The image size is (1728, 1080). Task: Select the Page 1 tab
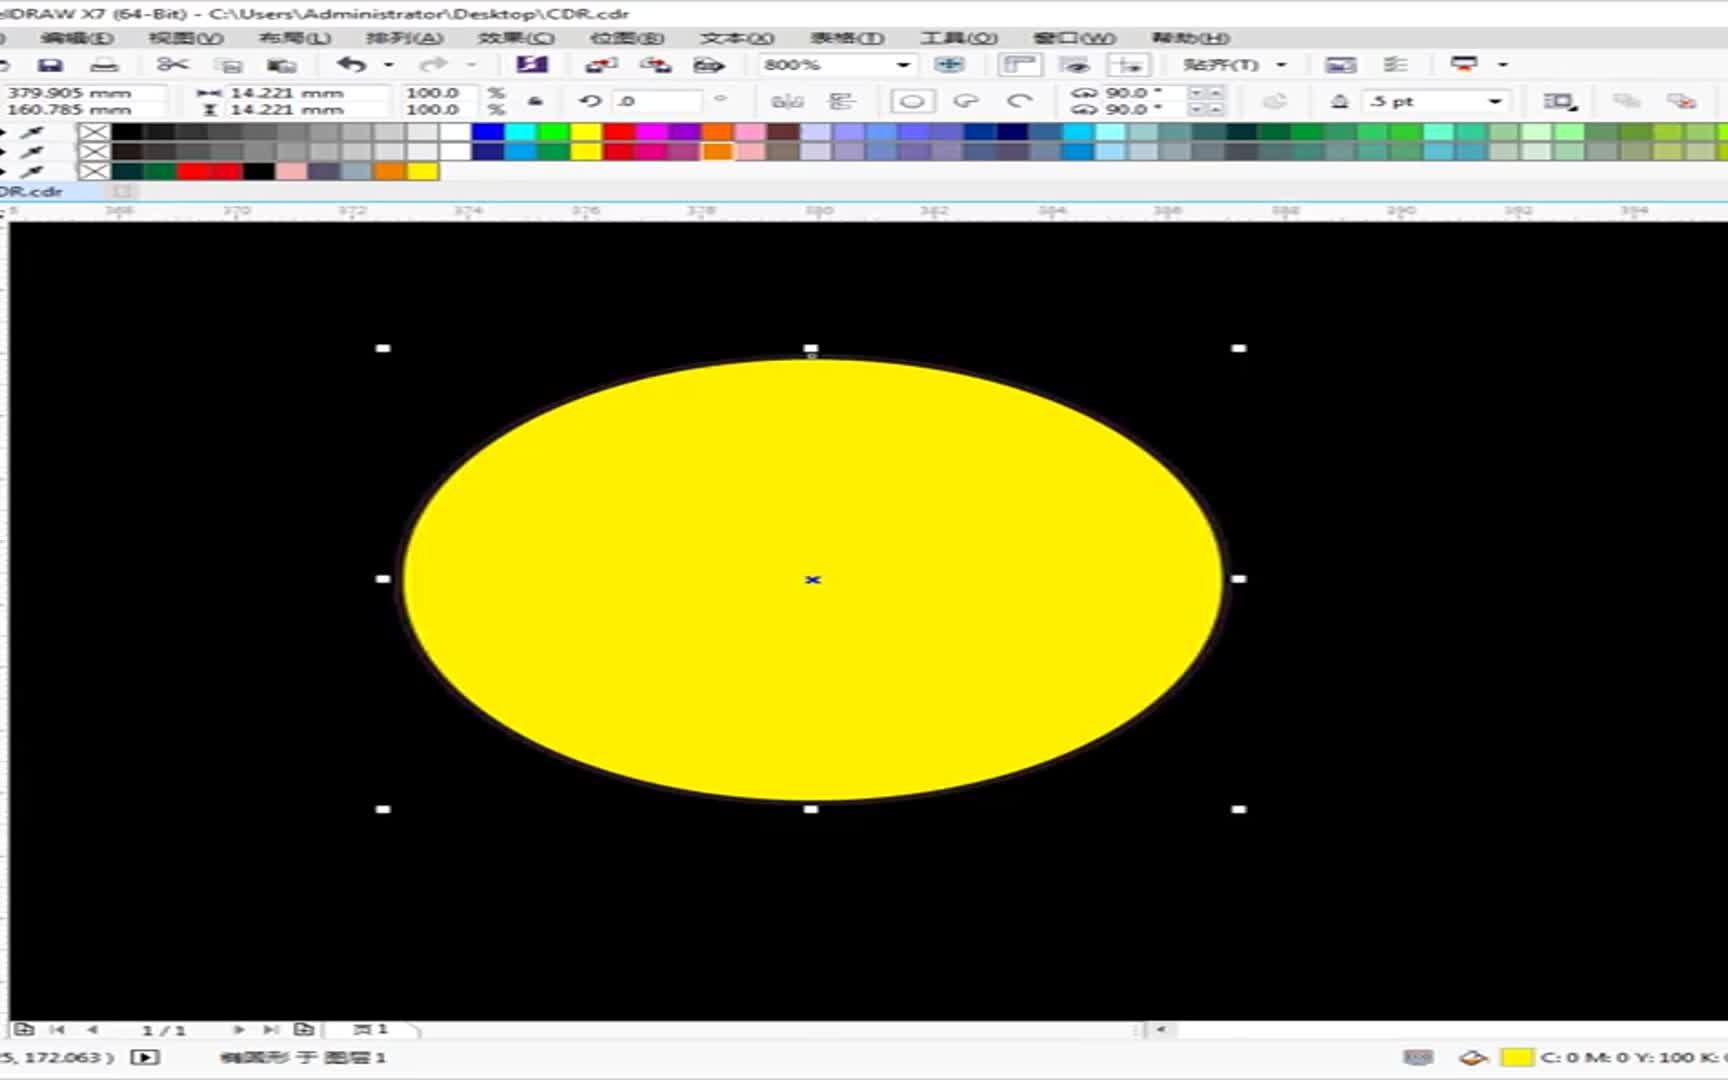(x=372, y=1028)
